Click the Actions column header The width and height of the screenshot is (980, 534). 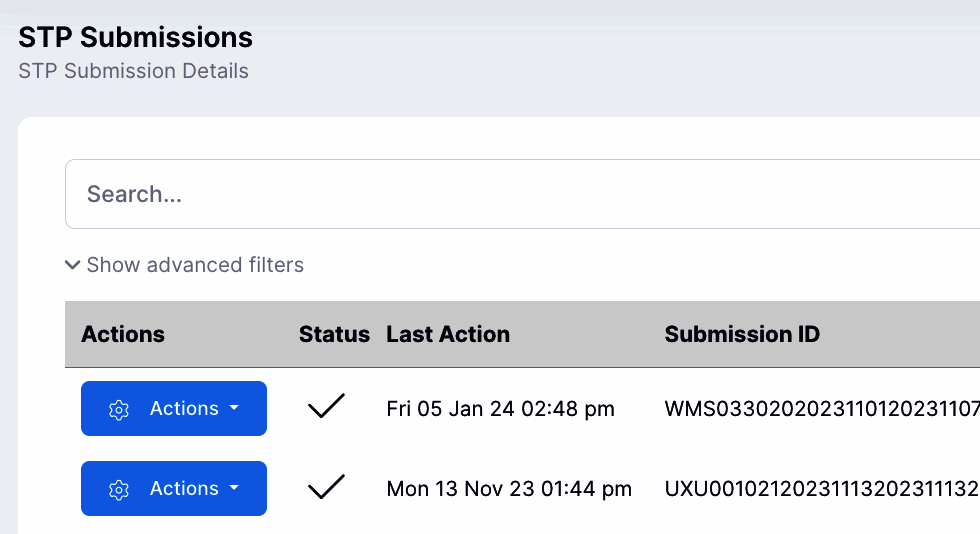[x=123, y=334]
